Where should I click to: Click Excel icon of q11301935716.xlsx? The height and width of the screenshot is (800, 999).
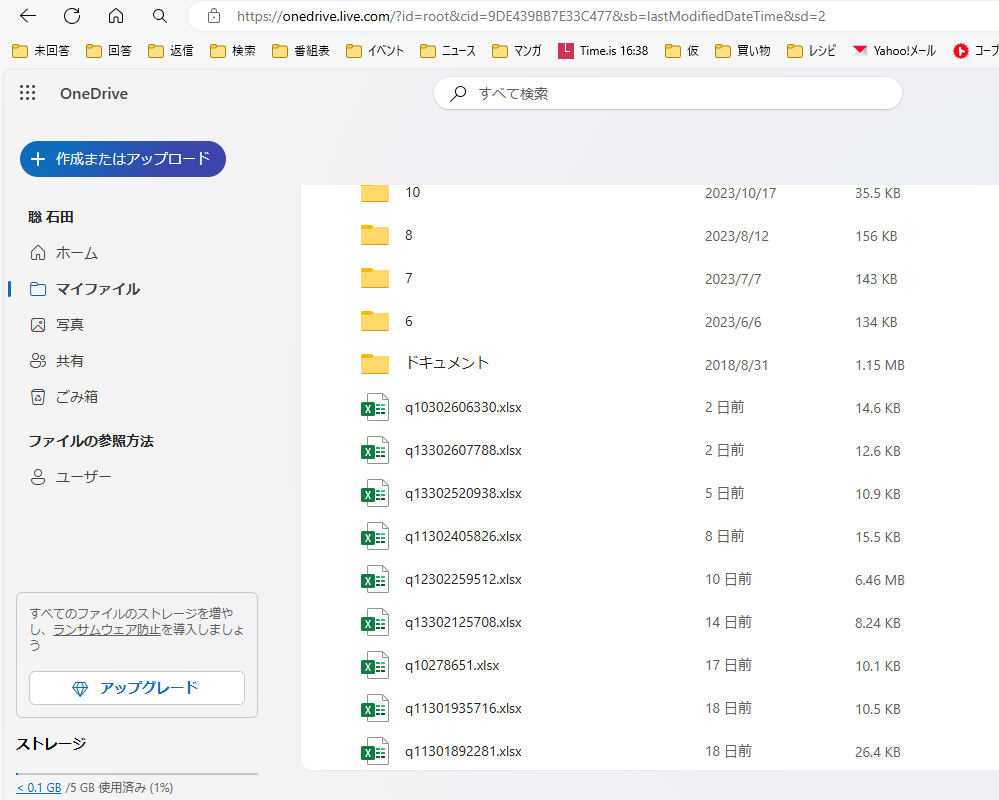(x=375, y=708)
